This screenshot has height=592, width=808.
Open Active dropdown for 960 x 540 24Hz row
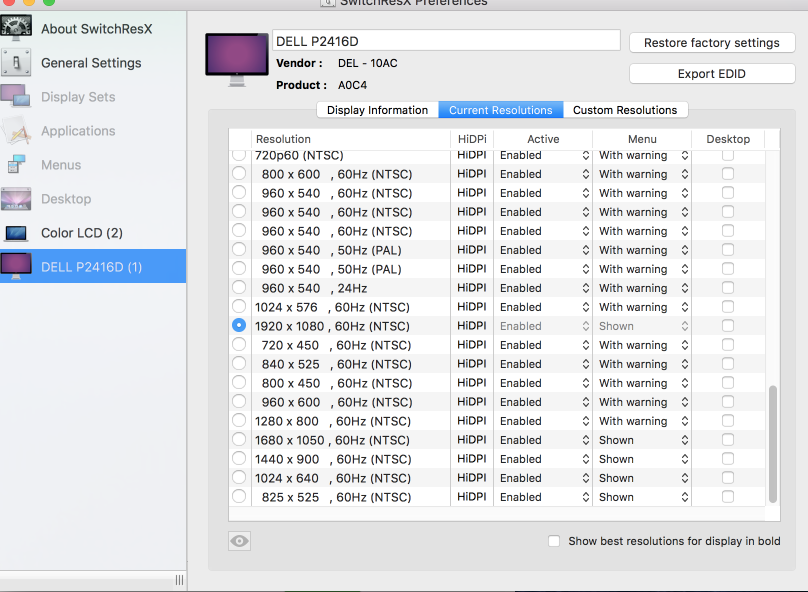[544, 288]
